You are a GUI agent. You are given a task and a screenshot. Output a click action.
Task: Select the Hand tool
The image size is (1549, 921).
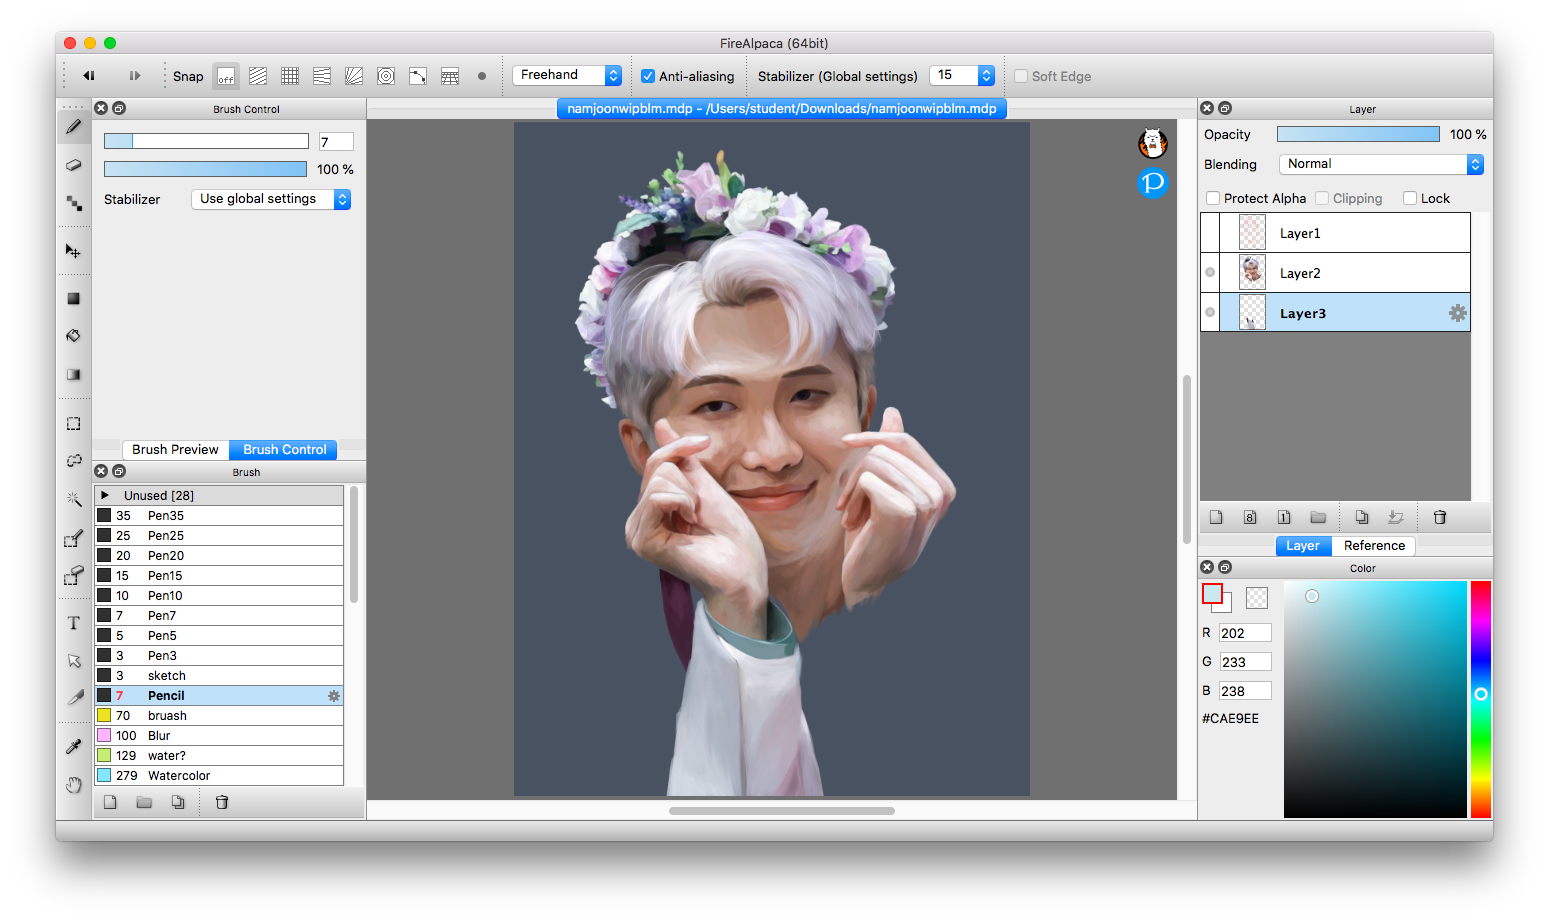(x=74, y=785)
